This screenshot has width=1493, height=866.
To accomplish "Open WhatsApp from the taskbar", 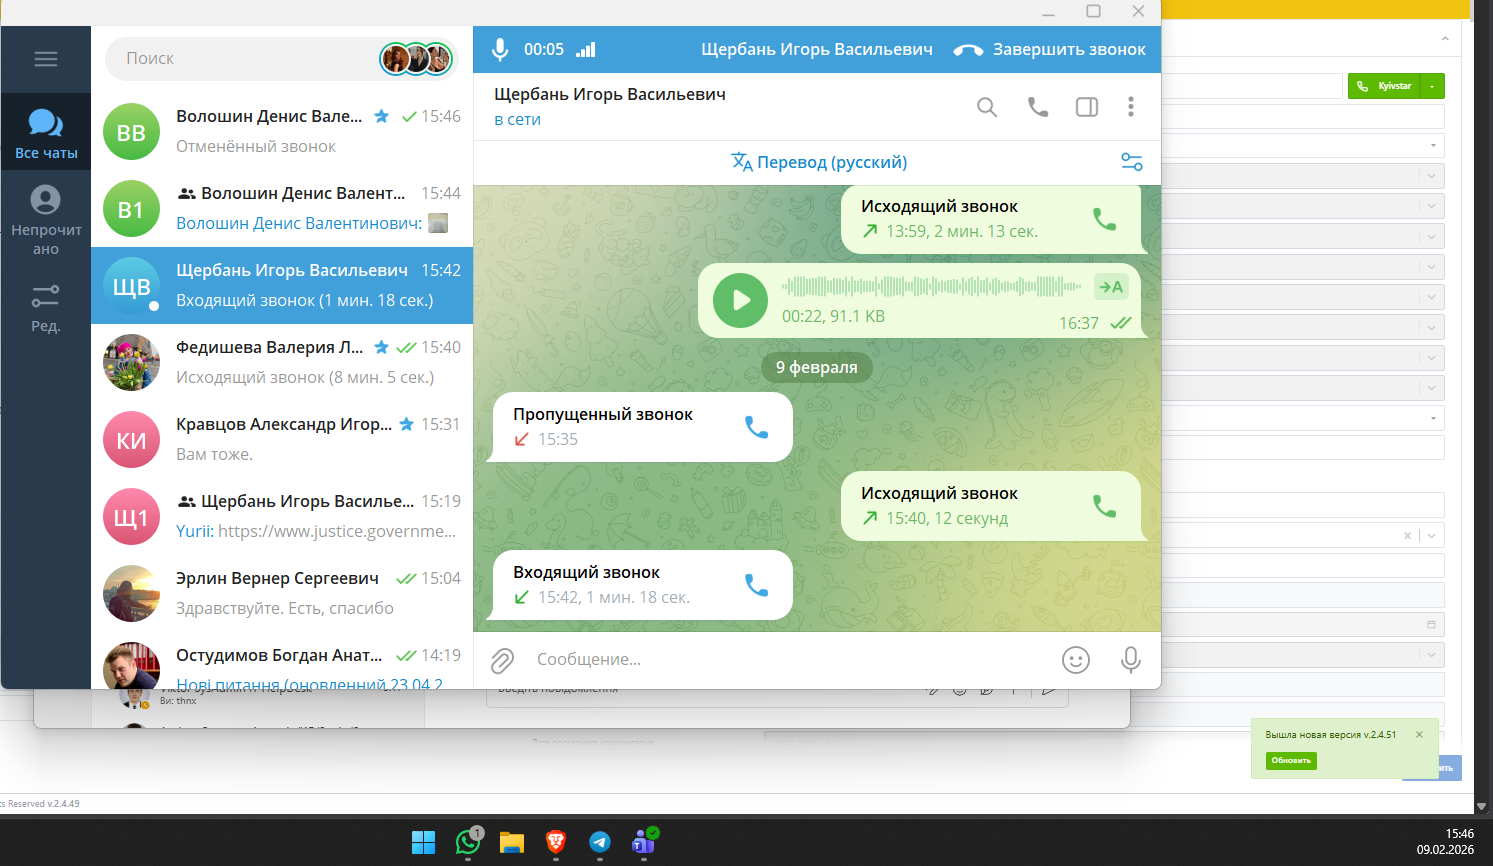I will [x=468, y=842].
